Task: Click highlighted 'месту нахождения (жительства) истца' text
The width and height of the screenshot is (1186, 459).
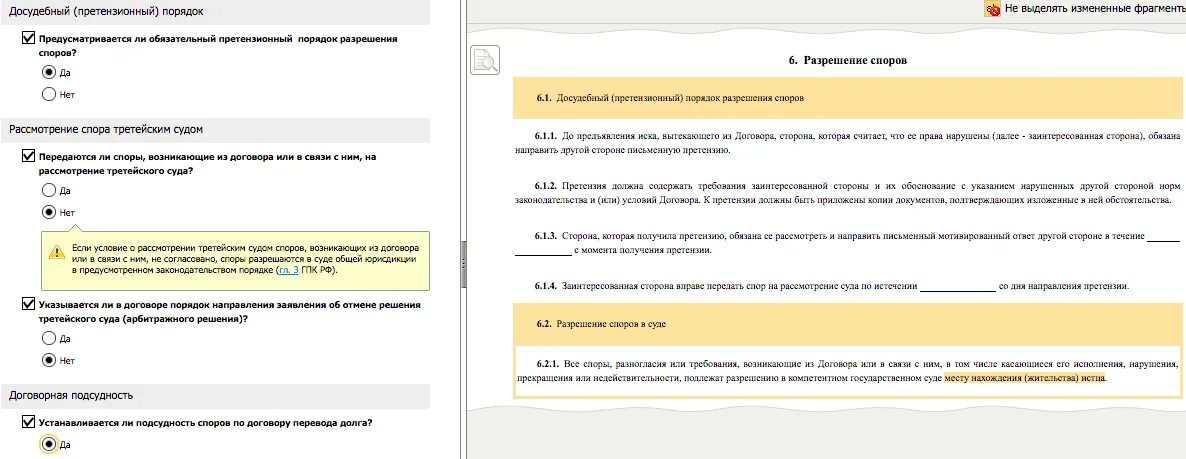Action: point(1025,378)
